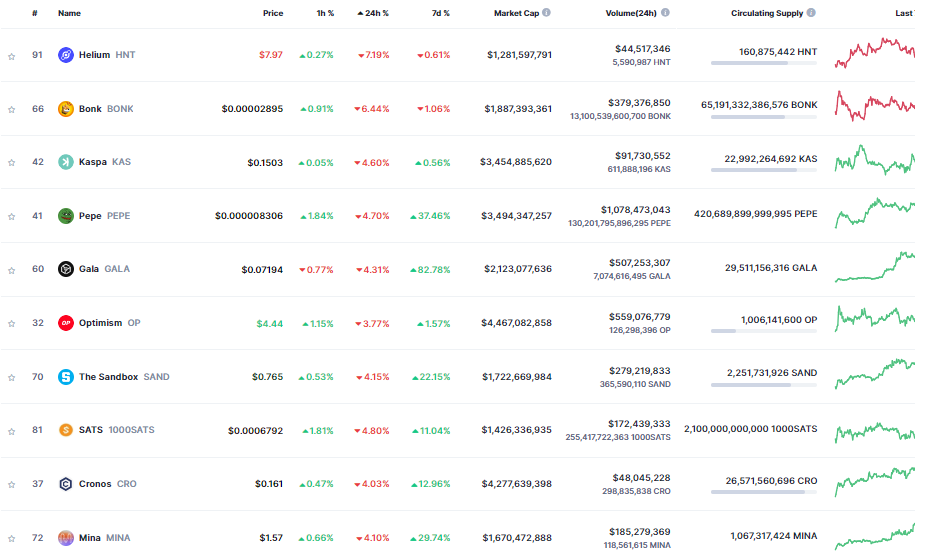
Task: Click the orange SATS logo
Action: click(x=65, y=430)
